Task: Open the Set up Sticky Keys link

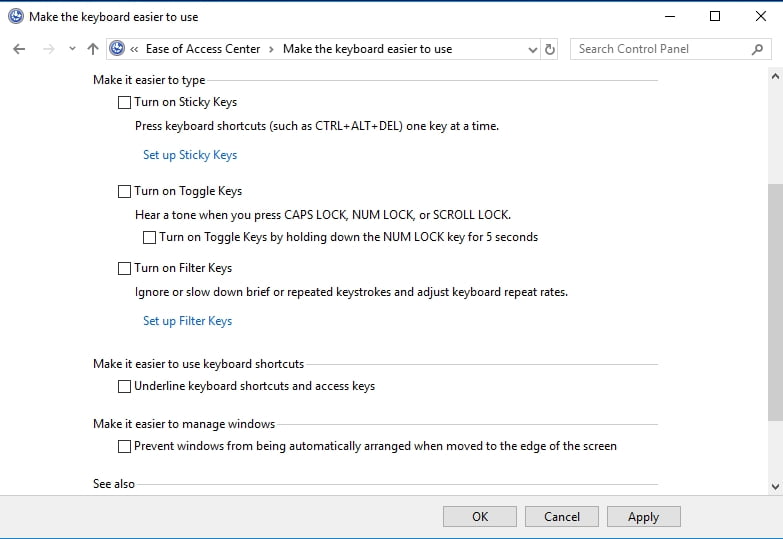Action: point(190,155)
